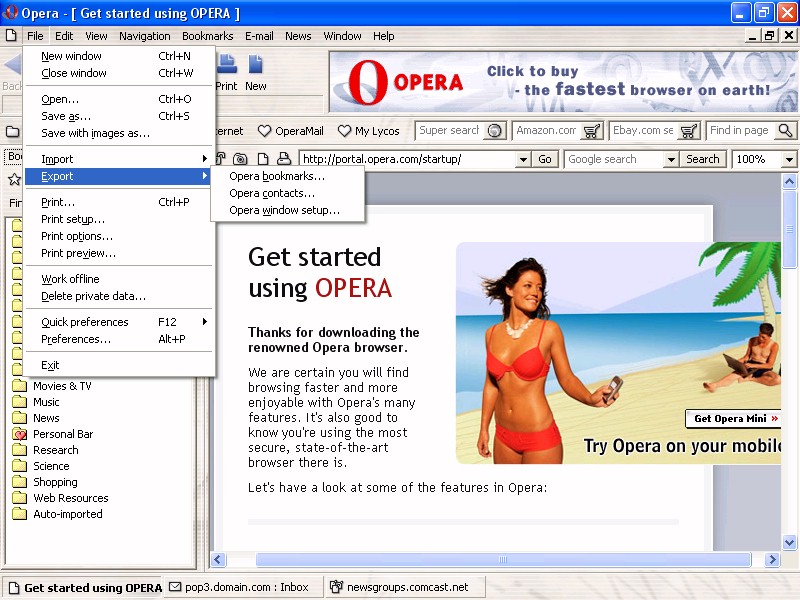Open the Navigation menu
Screen dimensions: 800x600
(x=145, y=36)
